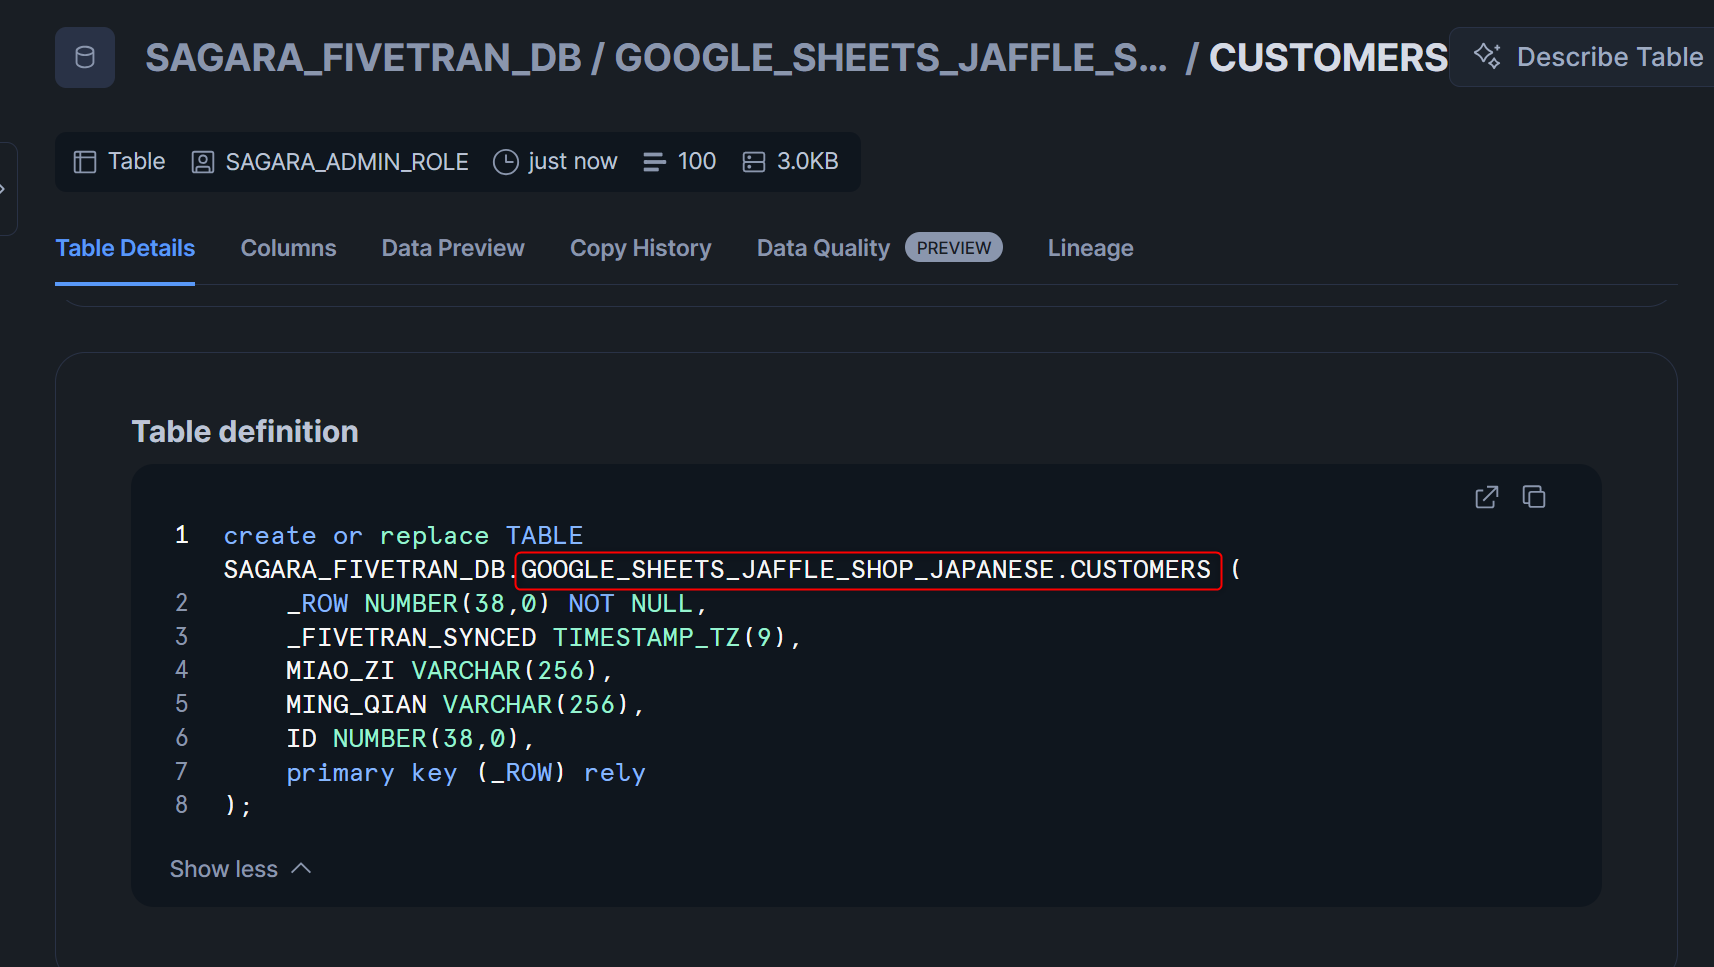Click the storage size icon beside 3.0KB
1714x967 pixels.
(x=754, y=162)
